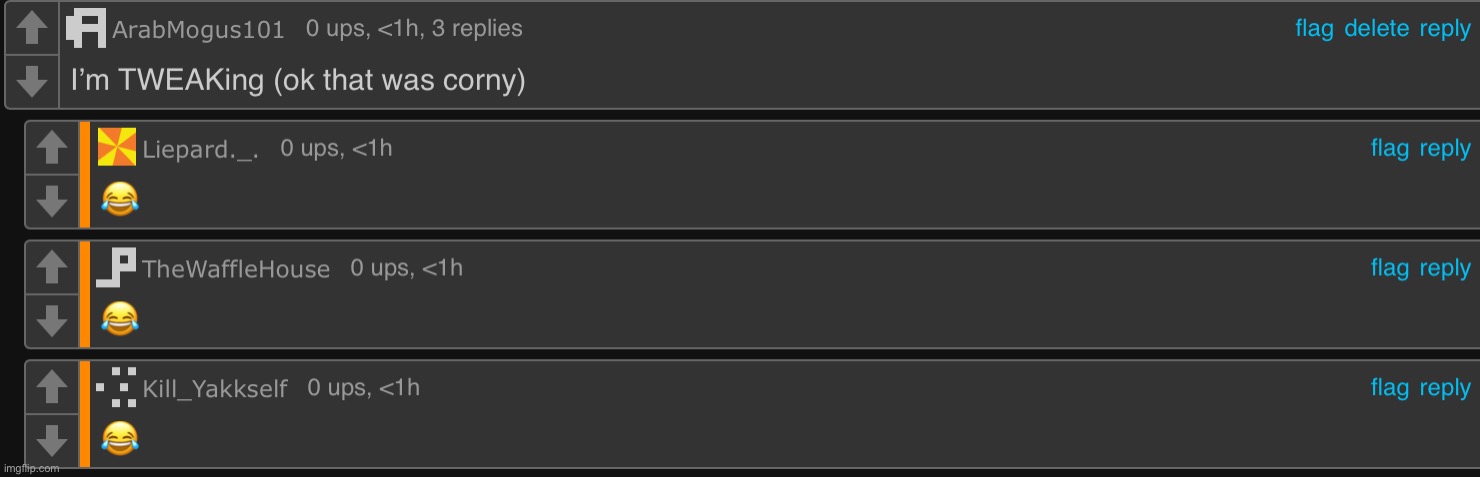Open TheWaffleHouse's profile name
This screenshot has width=1480, height=477.
tap(236, 269)
